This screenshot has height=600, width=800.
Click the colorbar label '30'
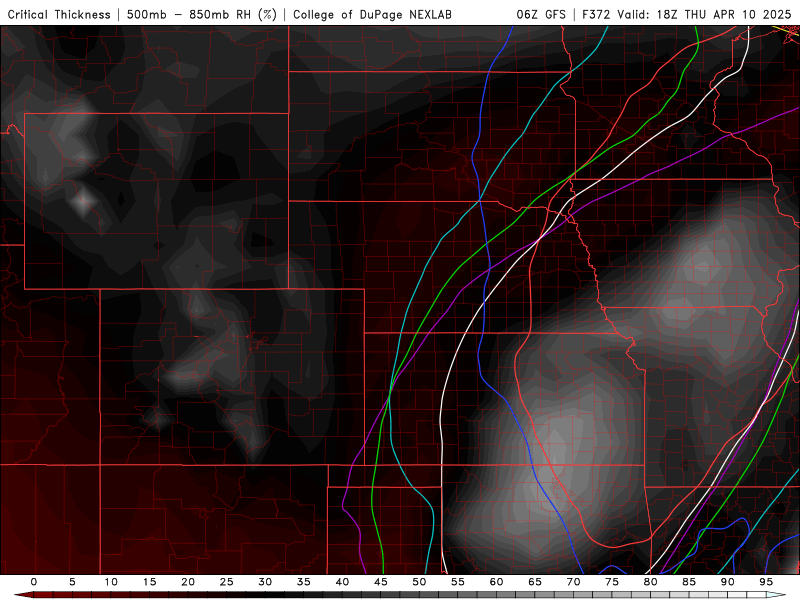click(x=265, y=582)
